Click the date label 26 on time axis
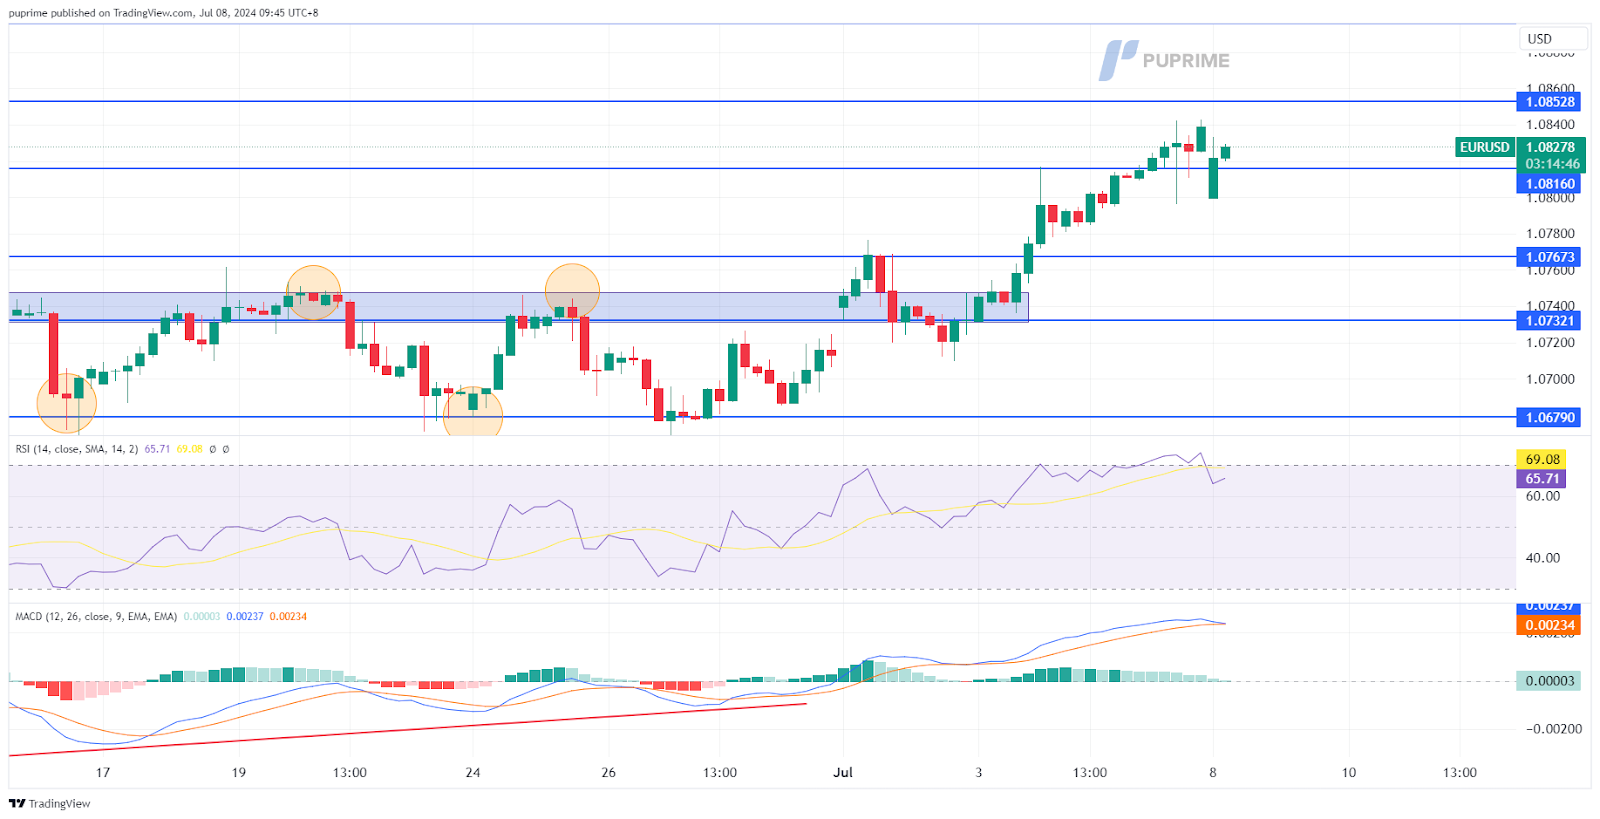Screen dimensions: 1600x819 click(x=609, y=773)
